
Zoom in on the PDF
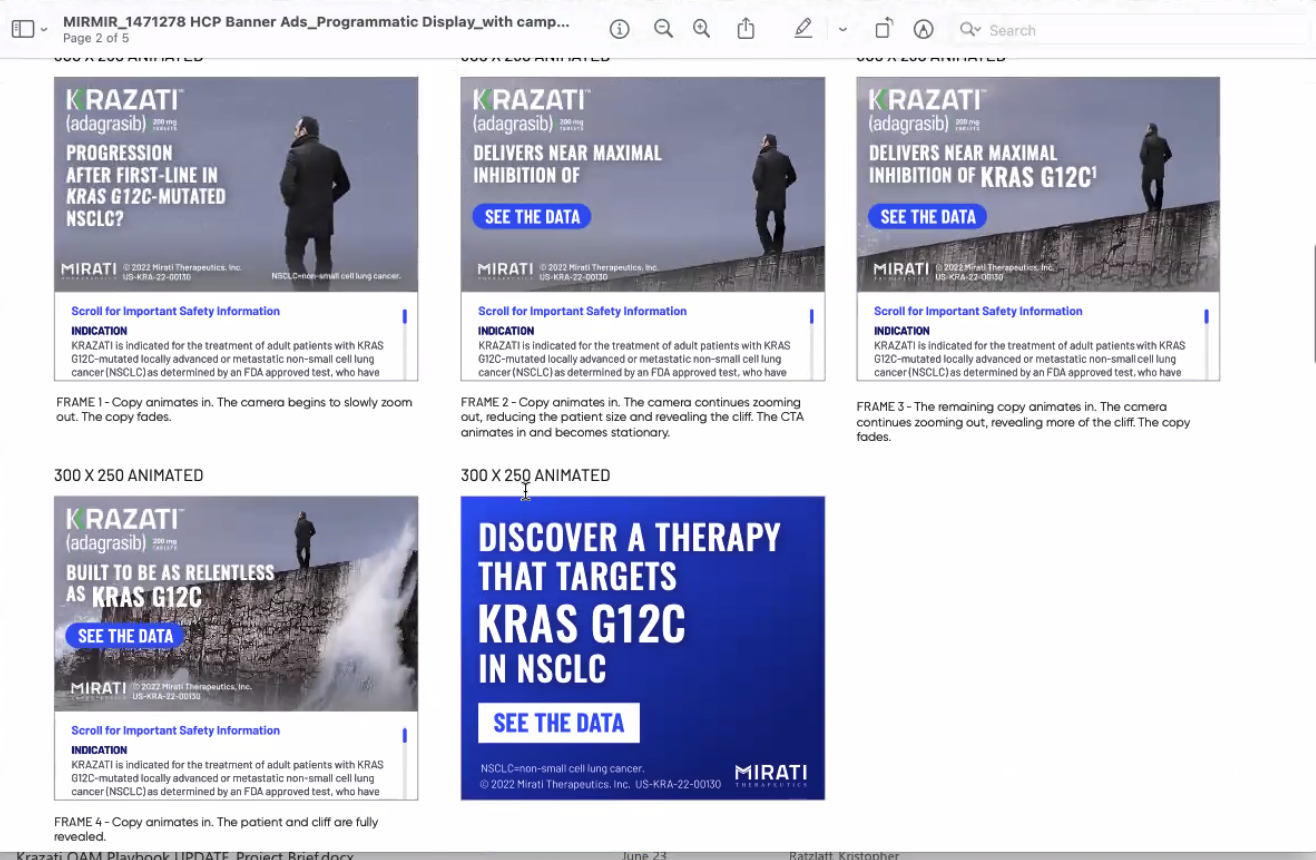point(702,30)
